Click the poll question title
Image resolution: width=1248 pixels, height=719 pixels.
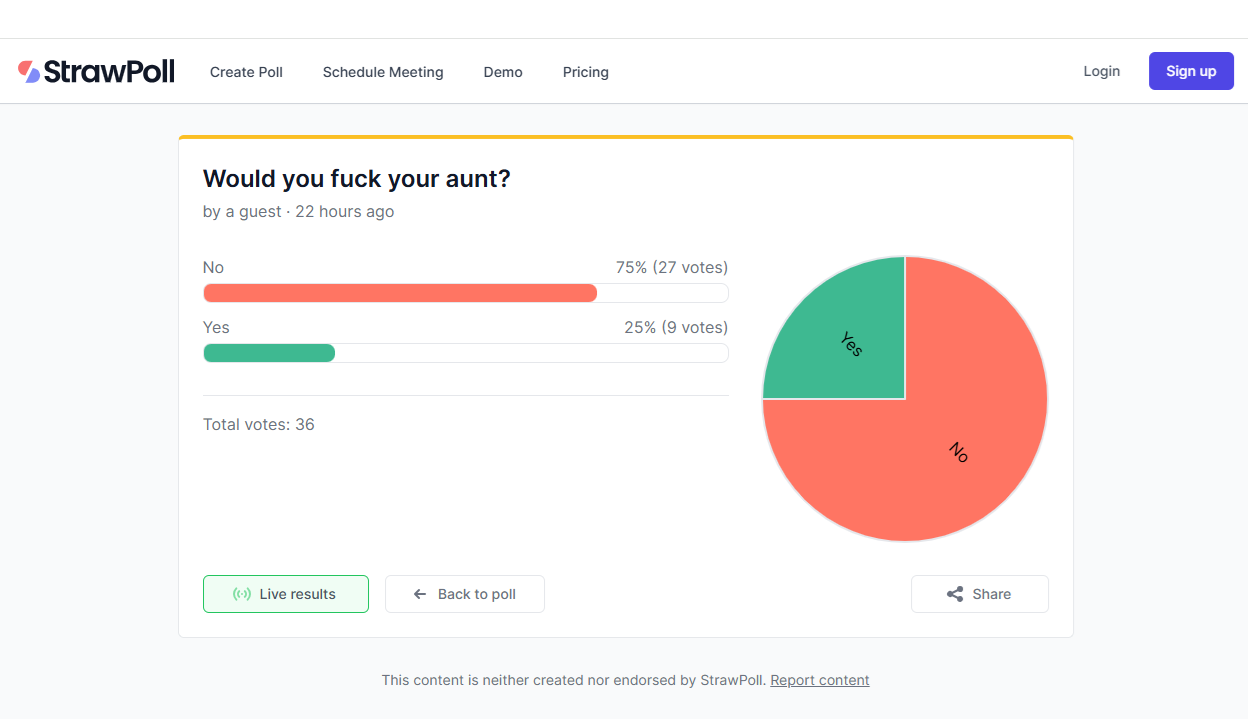[x=357, y=179]
